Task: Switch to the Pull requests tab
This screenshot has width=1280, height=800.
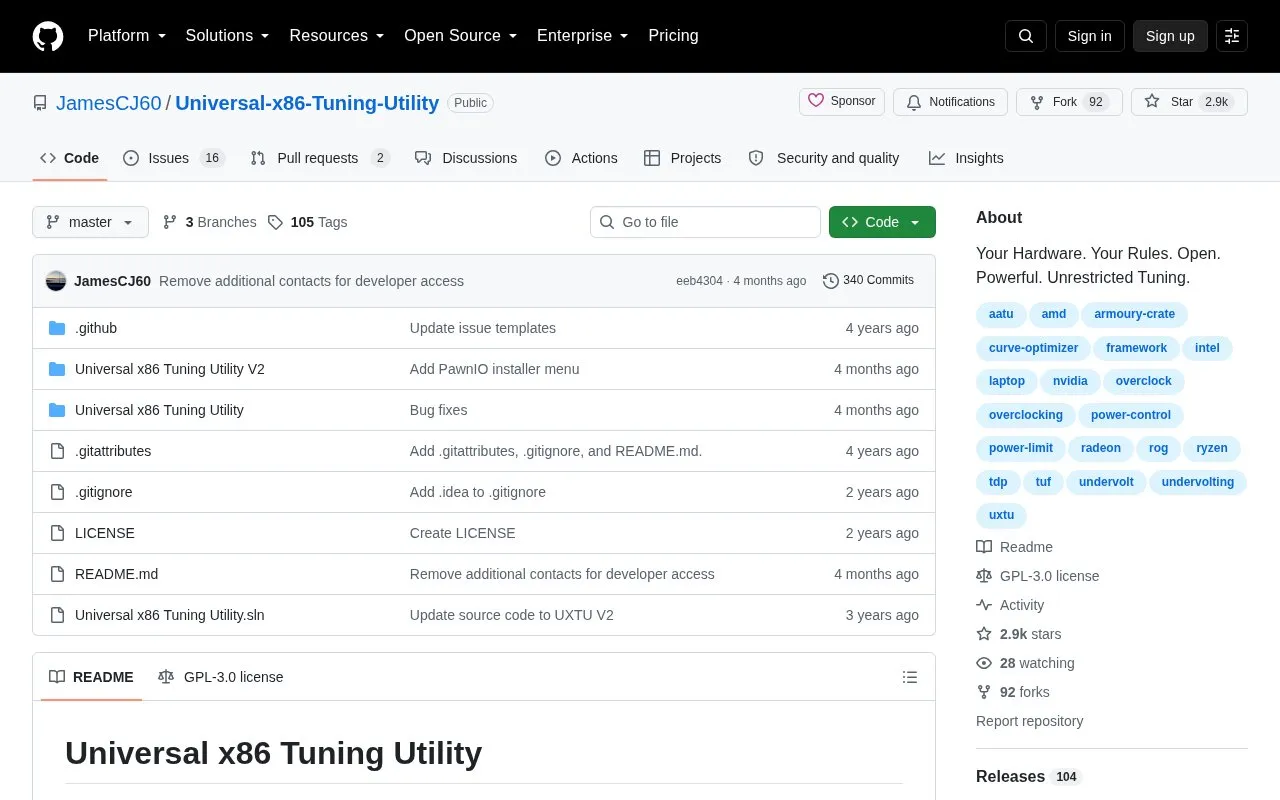Action: pos(319,158)
